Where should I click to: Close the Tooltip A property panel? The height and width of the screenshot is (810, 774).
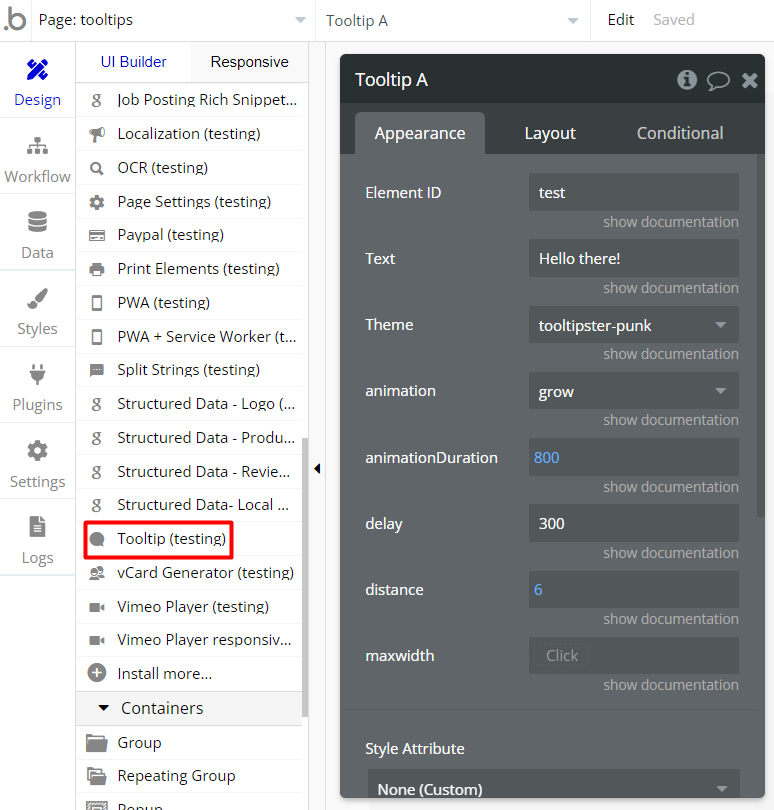point(750,81)
